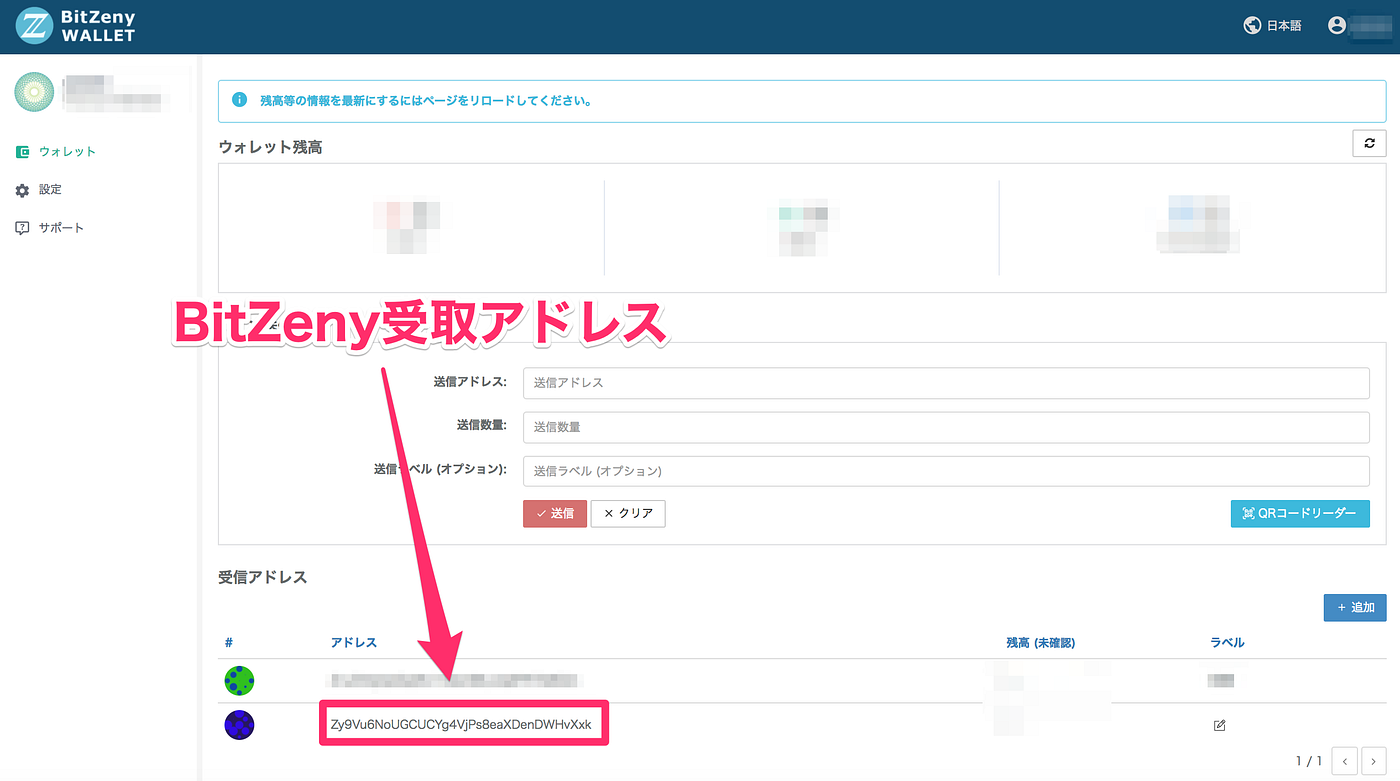Screen dimensions: 1400x781
Task: Click the blue identicon in address list
Action: pyautogui.click(x=239, y=725)
